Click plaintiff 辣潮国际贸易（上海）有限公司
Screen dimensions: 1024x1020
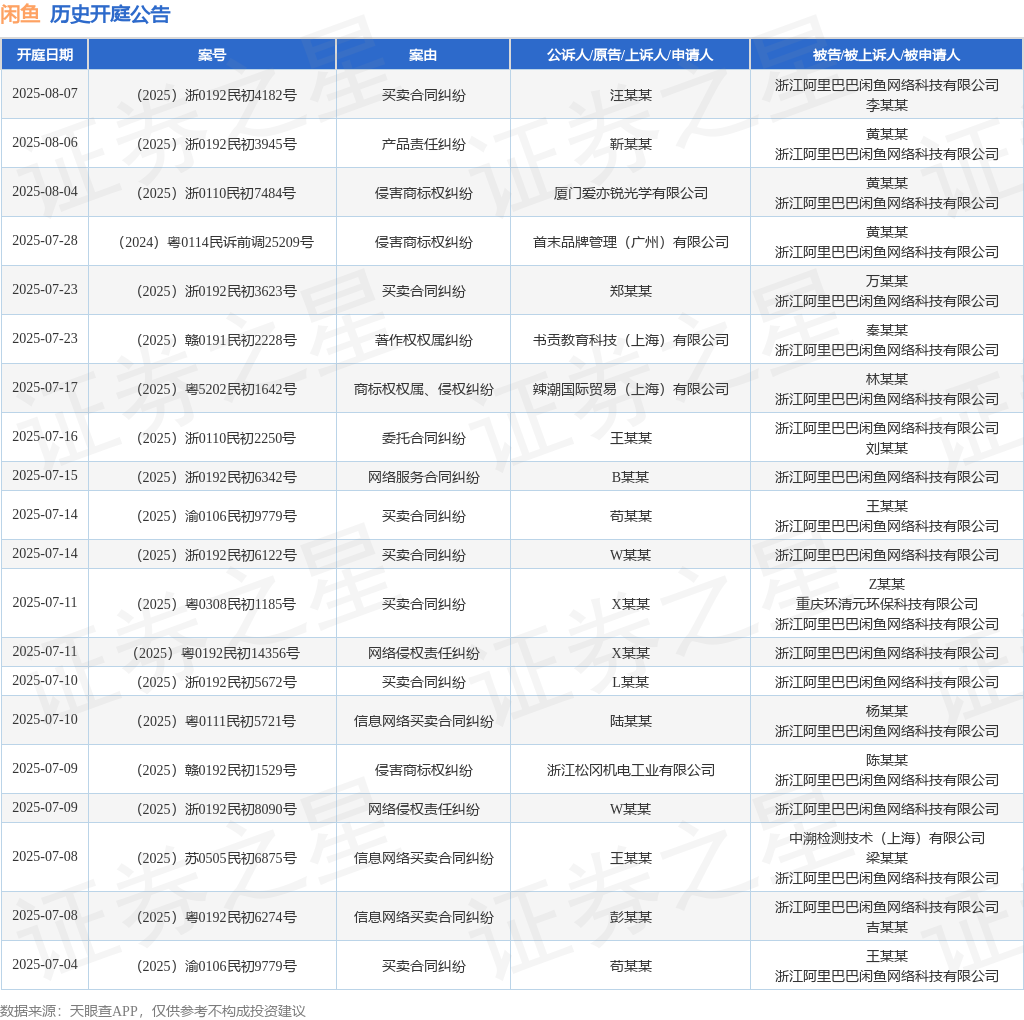pos(630,389)
